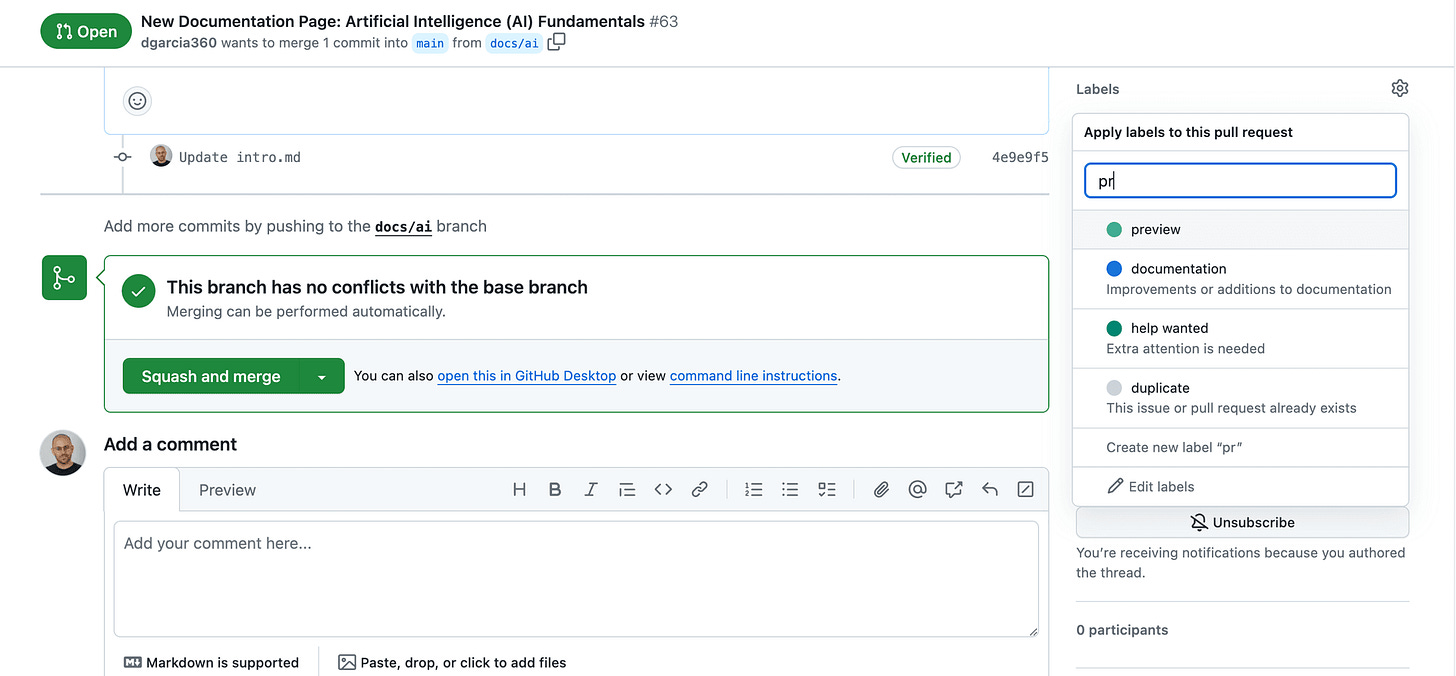Screen dimensions: 1456x676
Task: Insert a numbered list
Action: point(753,489)
